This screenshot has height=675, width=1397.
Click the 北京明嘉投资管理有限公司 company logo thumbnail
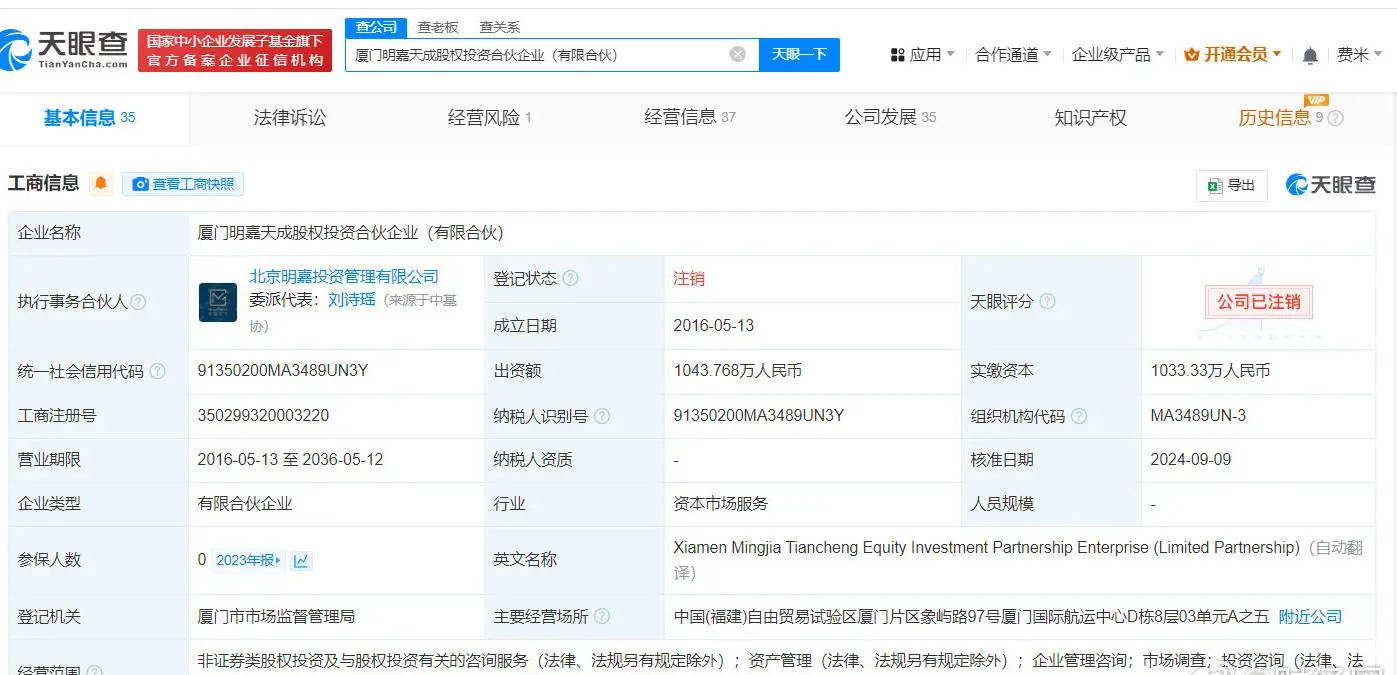pyautogui.click(x=218, y=302)
